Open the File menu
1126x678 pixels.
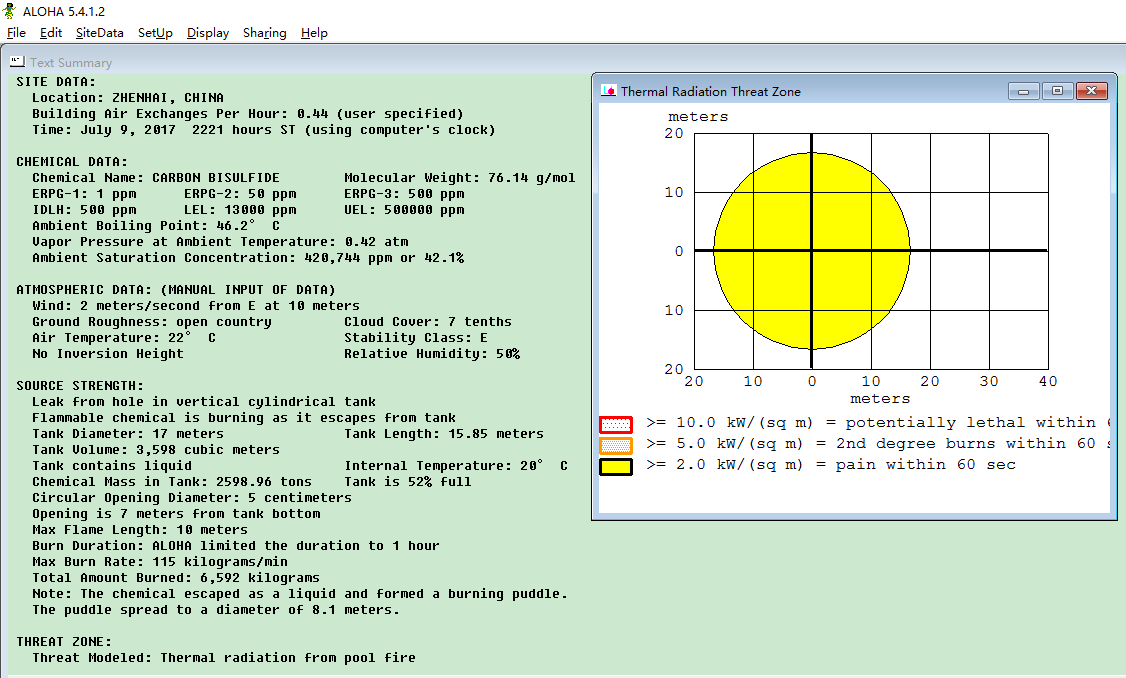tap(16, 32)
